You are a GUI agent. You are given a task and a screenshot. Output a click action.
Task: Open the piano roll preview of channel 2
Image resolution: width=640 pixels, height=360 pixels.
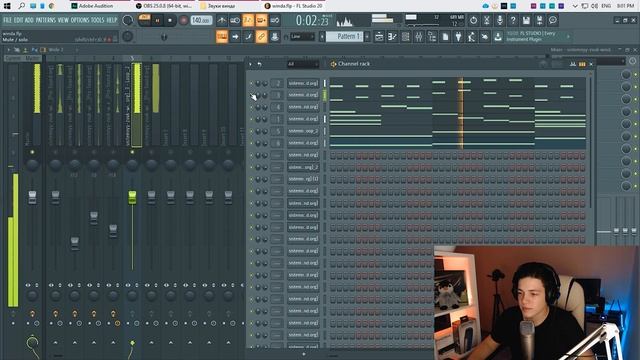pyautogui.click(x=458, y=83)
